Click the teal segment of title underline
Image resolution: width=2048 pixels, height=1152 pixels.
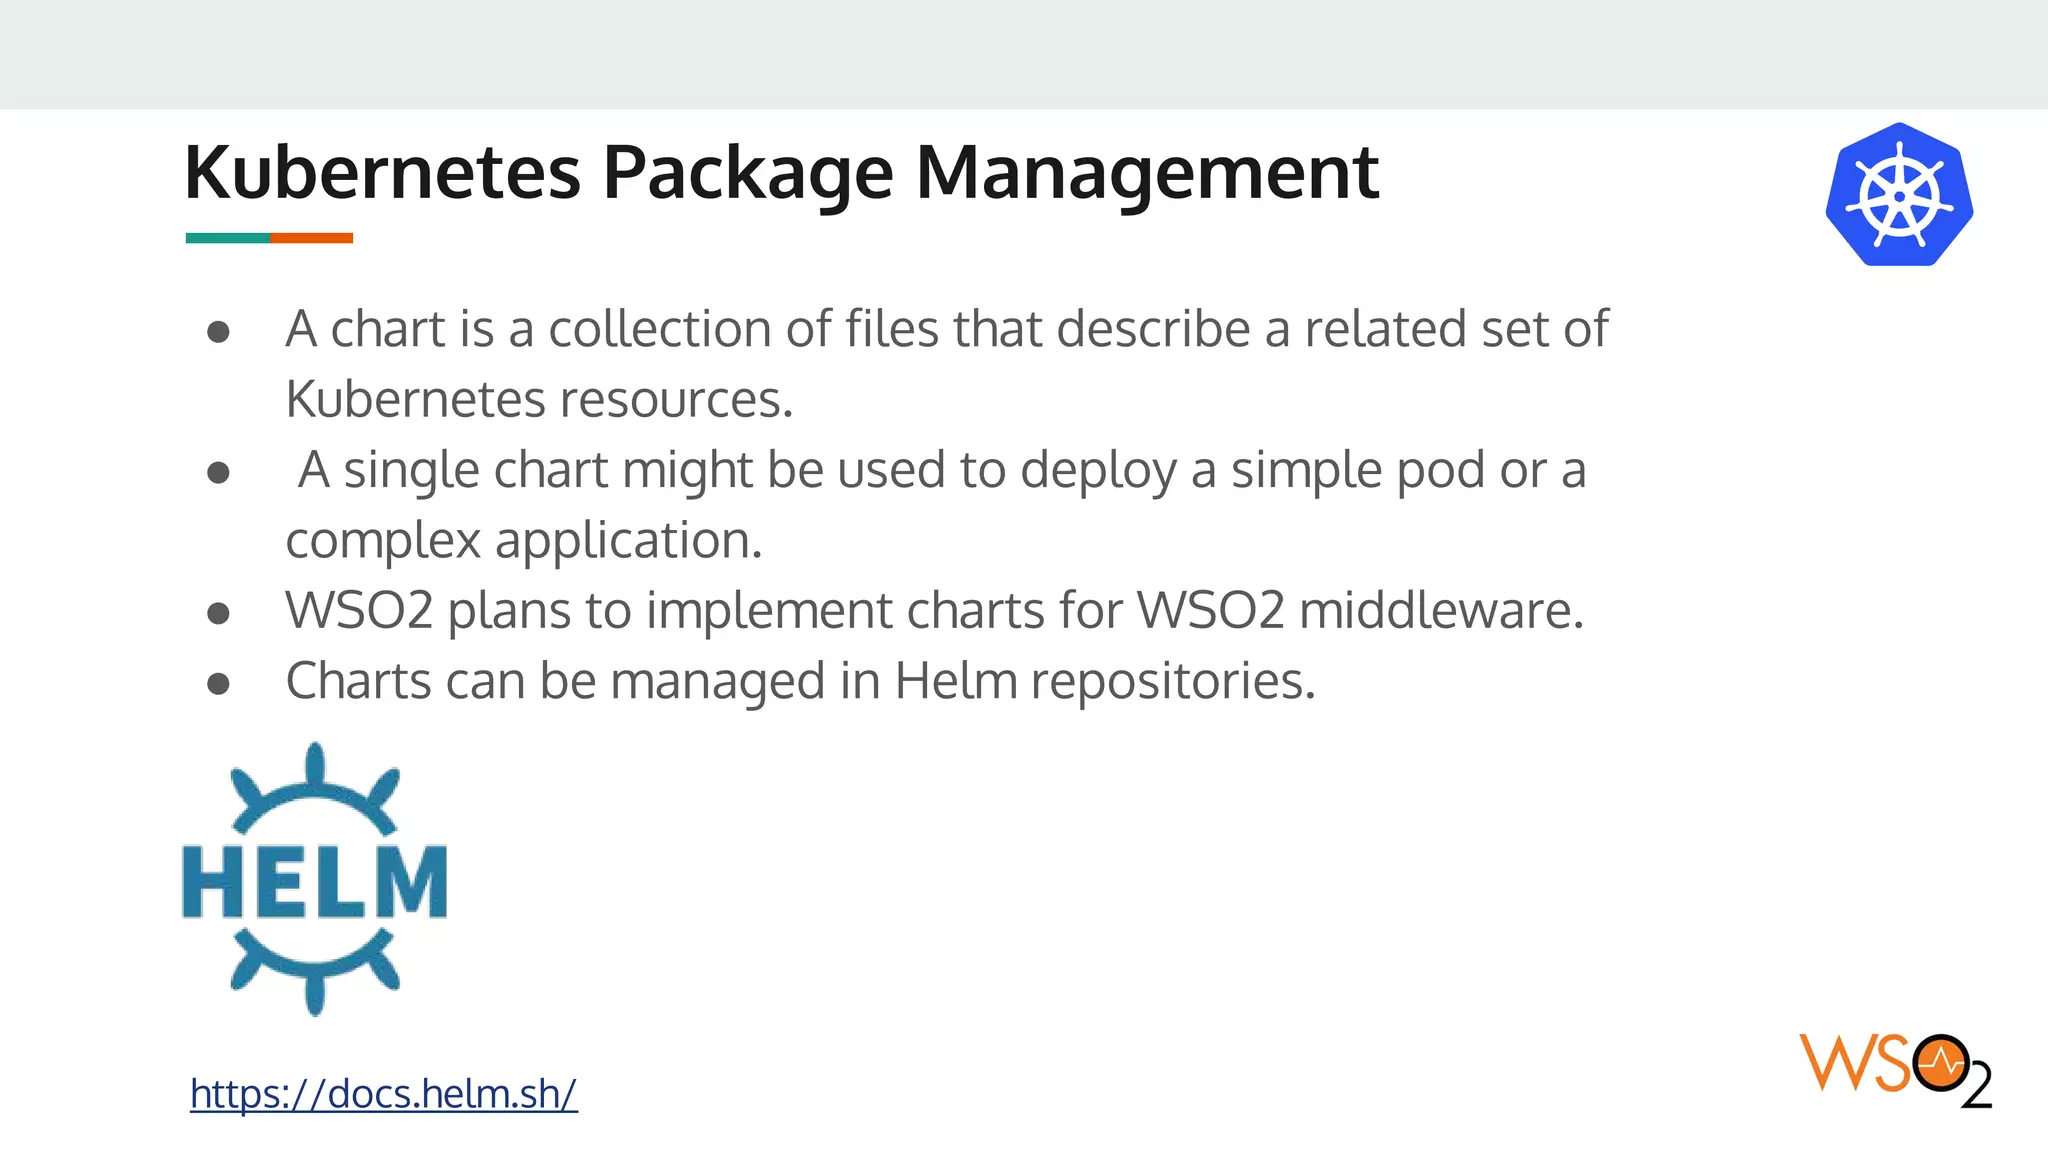tap(227, 238)
